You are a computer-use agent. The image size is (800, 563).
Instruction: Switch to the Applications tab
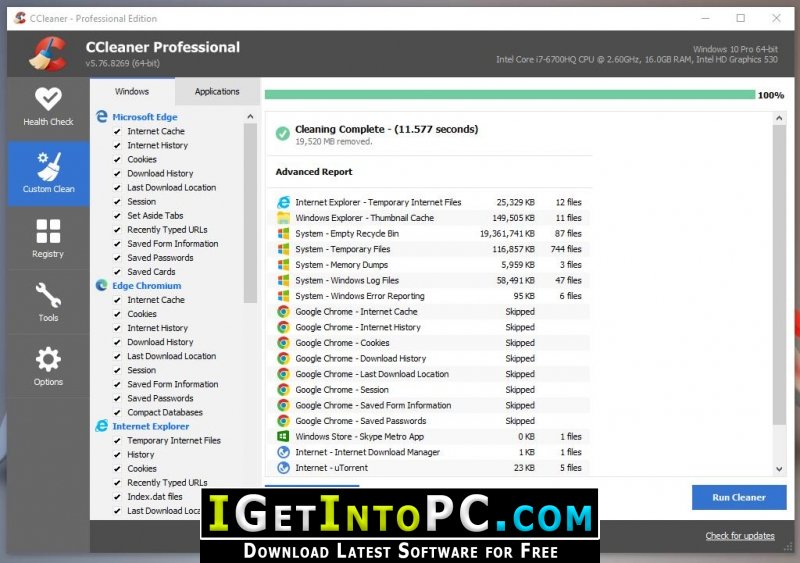click(217, 91)
